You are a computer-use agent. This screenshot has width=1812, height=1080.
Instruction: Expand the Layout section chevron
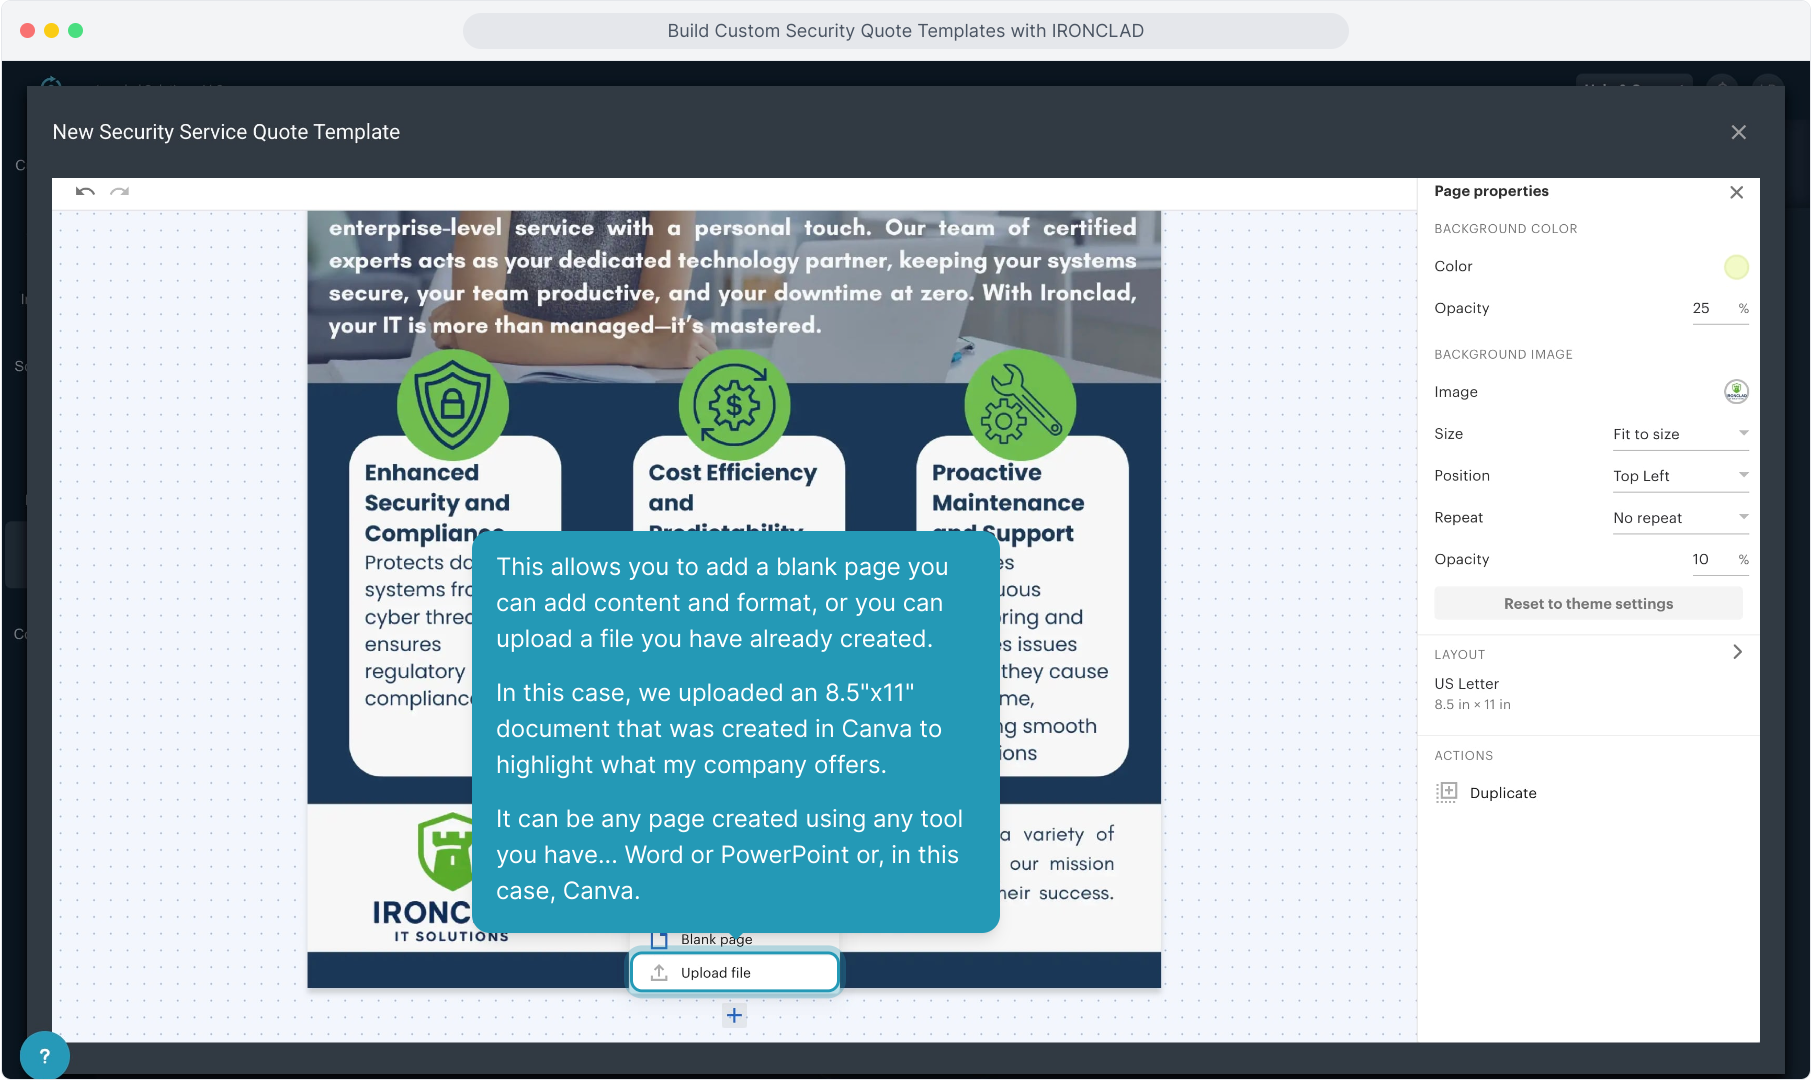click(x=1738, y=652)
